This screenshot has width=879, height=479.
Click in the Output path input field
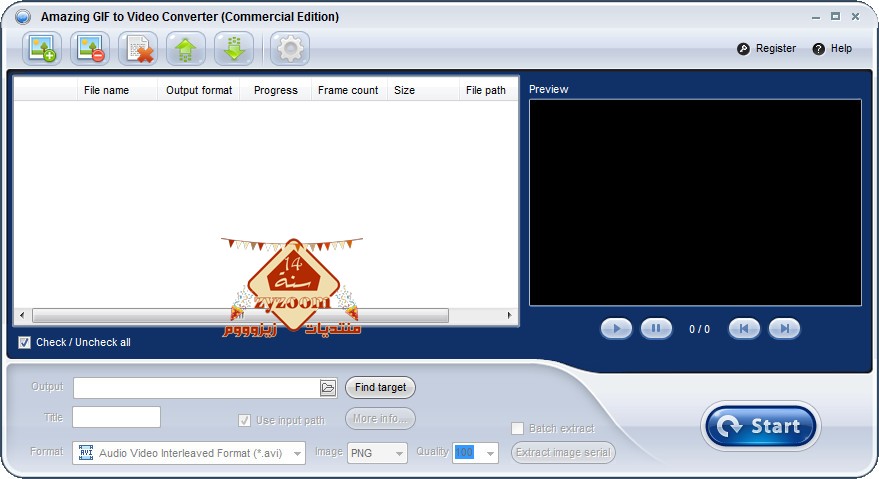pyautogui.click(x=197, y=388)
